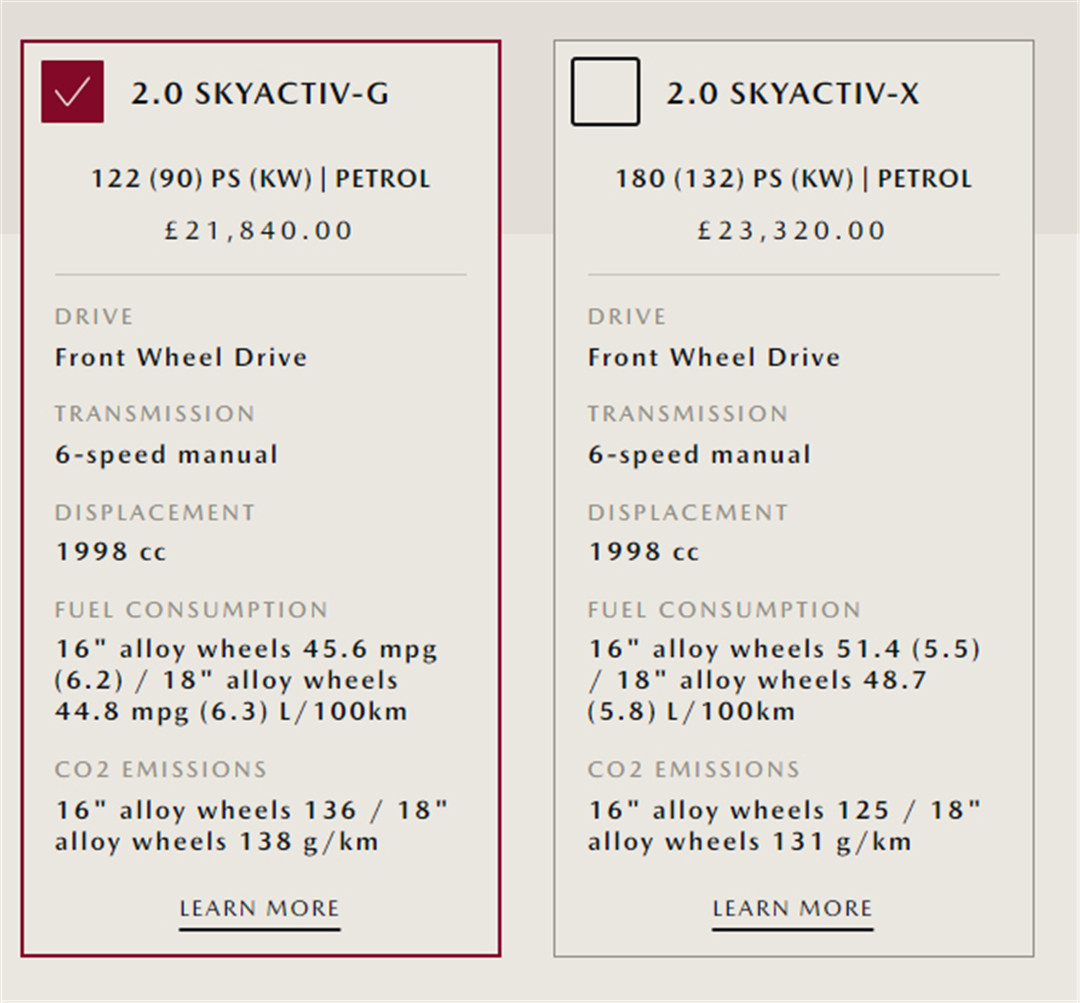Click Front Wheel Drive in SKYACTIV-G card
1080x1003 pixels.
click(181, 358)
